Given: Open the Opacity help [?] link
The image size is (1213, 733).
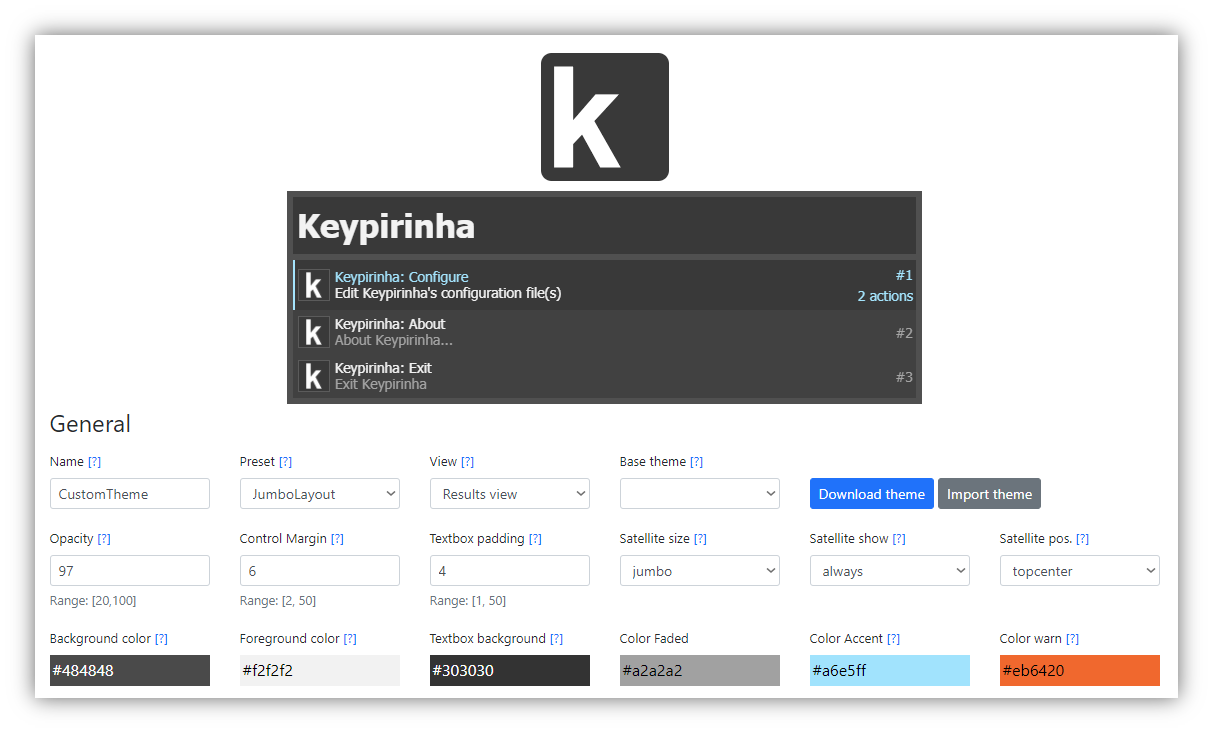Looking at the screenshot, I should (x=104, y=539).
